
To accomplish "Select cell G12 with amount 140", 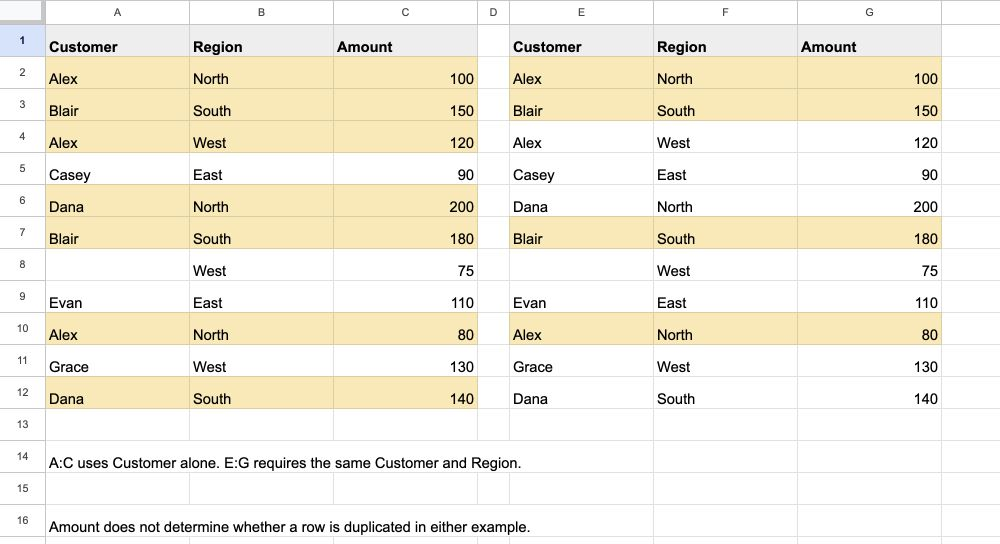I will 869,393.
